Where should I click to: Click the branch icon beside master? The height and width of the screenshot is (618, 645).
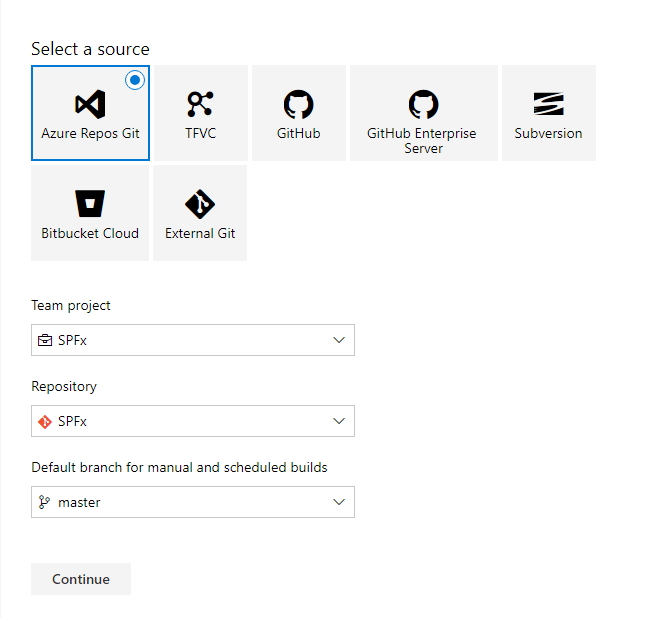pyautogui.click(x=45, y=503)
